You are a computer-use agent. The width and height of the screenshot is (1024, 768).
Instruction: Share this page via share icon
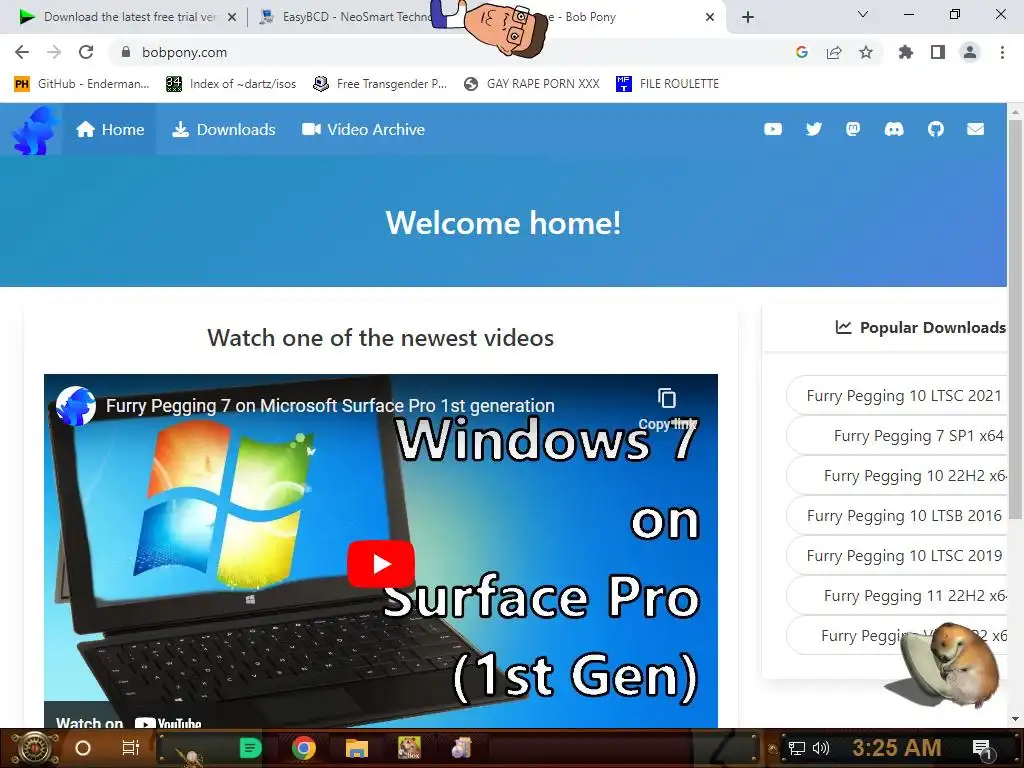pyautogui.click(x=834, y=52)
